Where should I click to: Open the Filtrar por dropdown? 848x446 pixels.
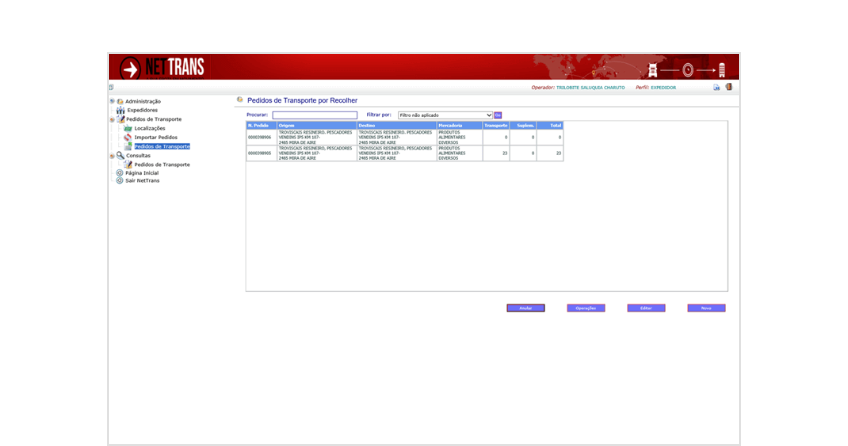(x=445, y=115)
